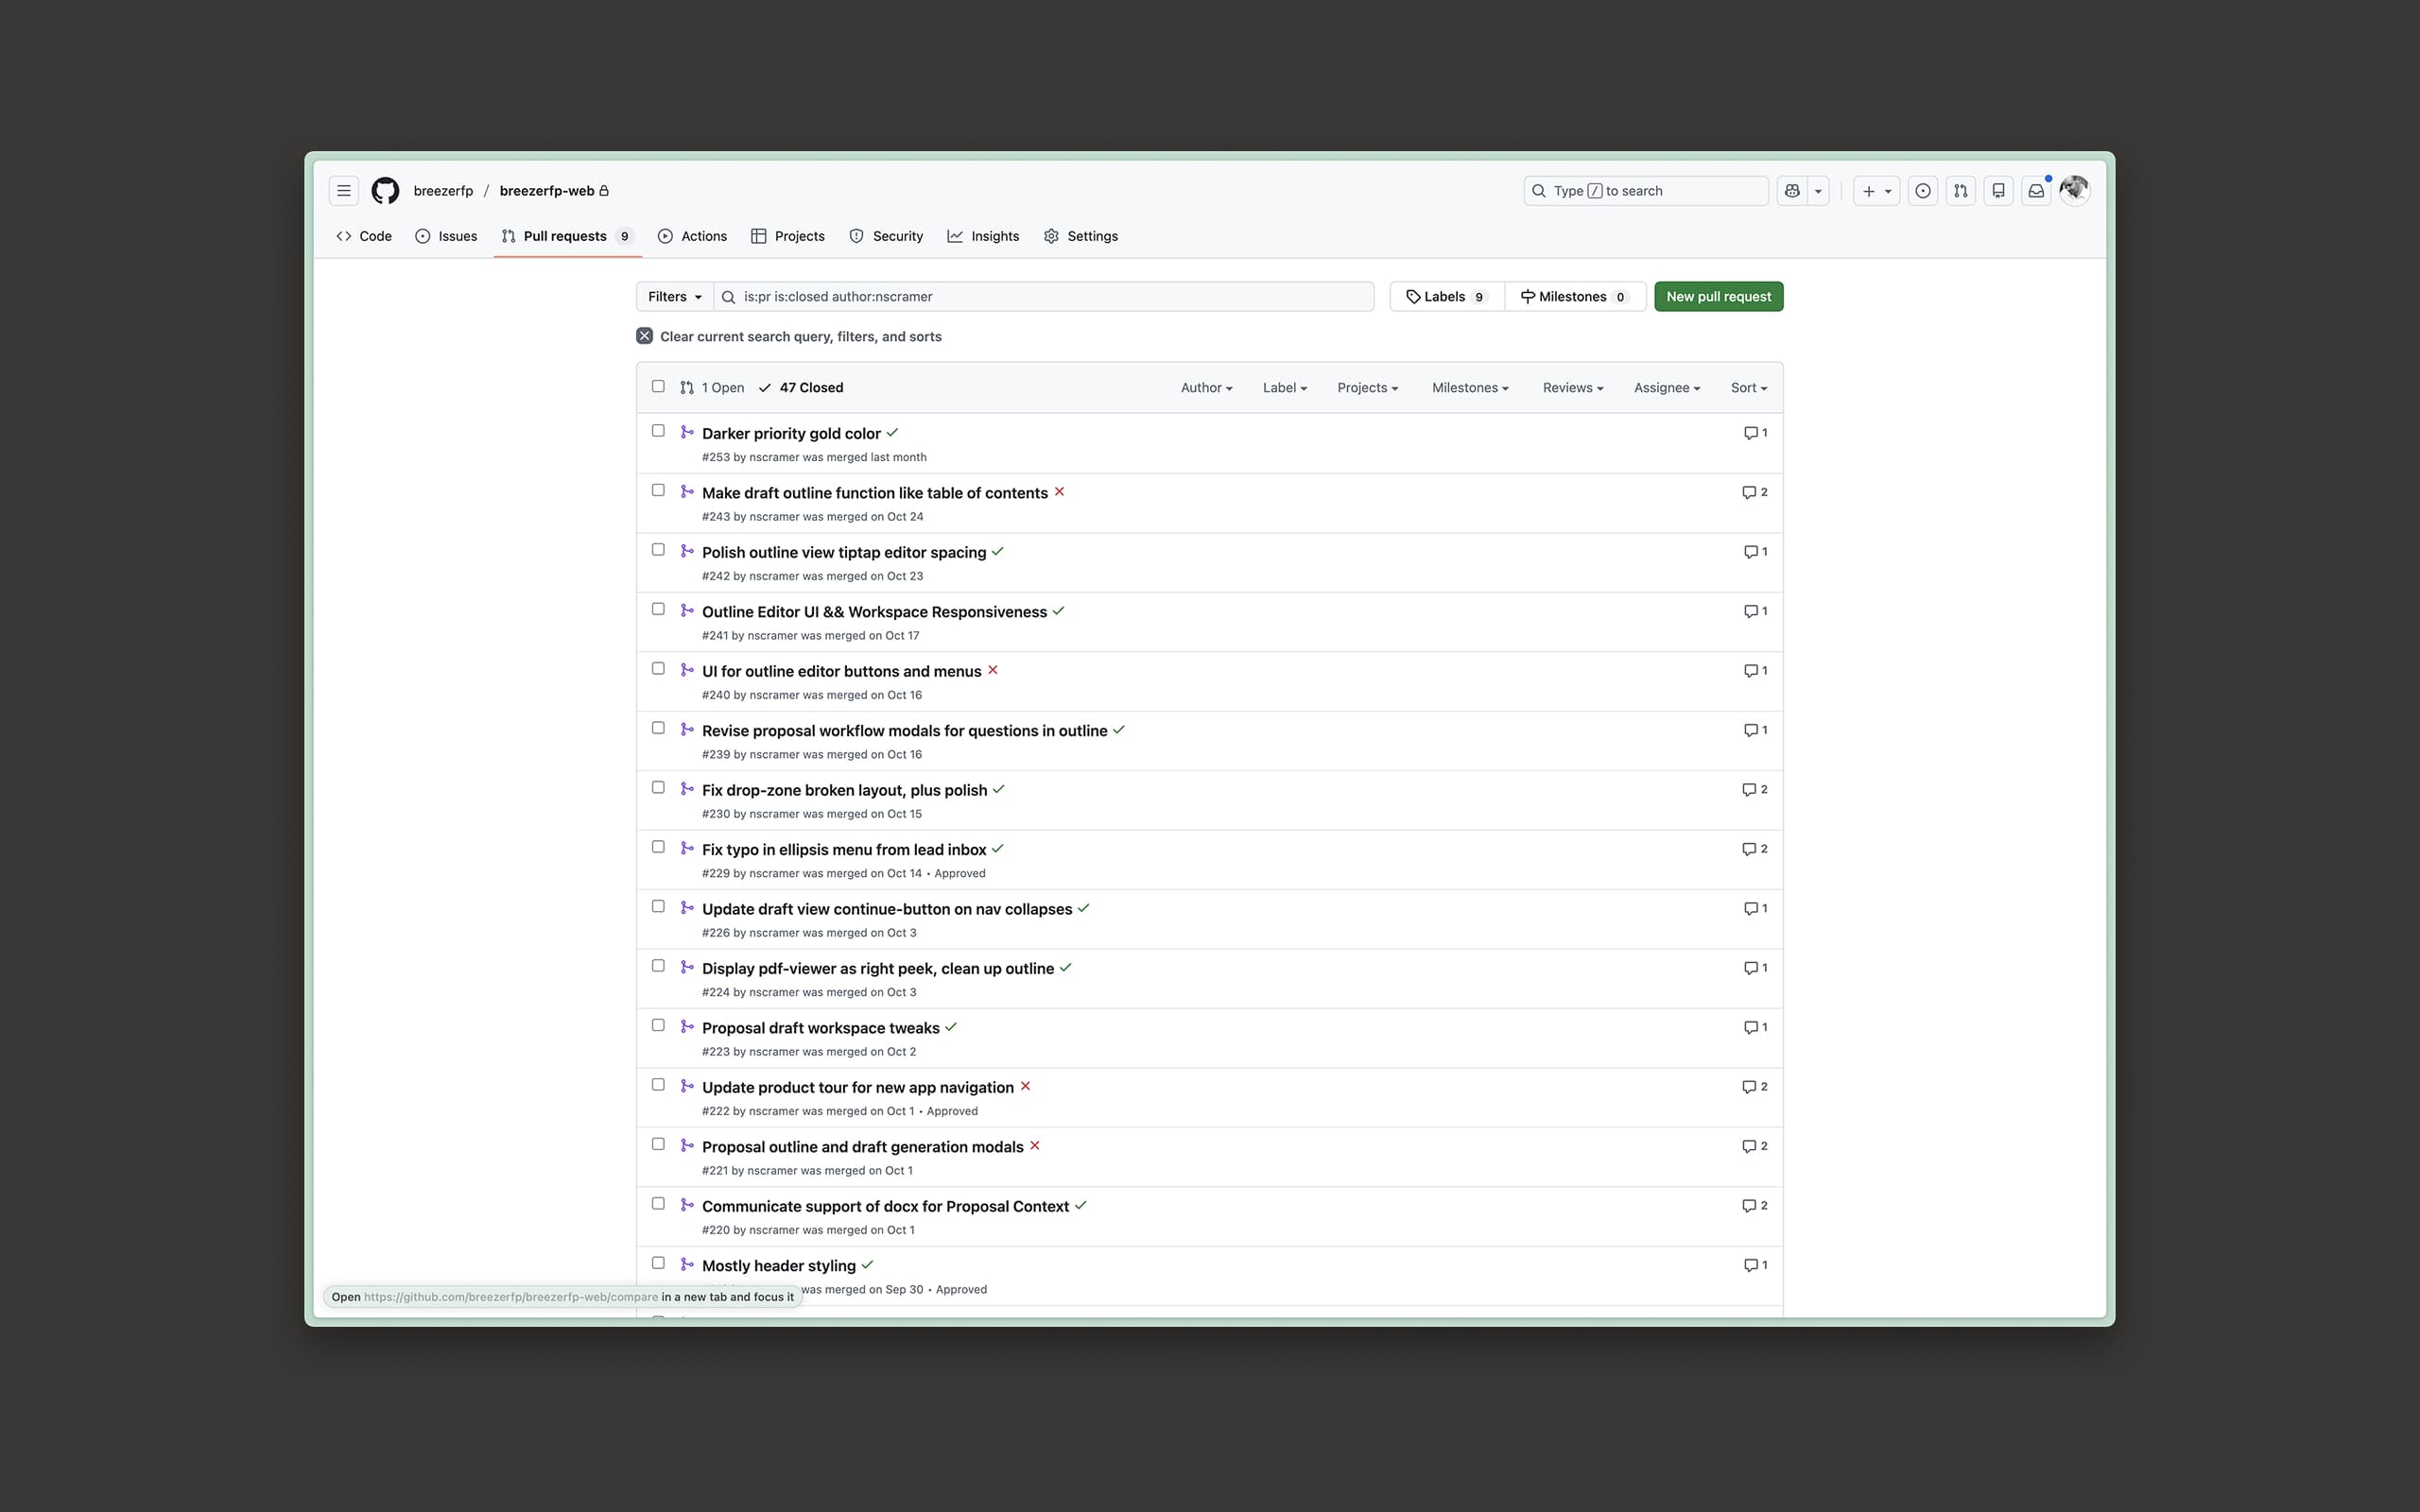Screen dimensions: 2420x1512
Task: Check the checkbox next to Darker priority gold color
Action: (x=658, y=430)
